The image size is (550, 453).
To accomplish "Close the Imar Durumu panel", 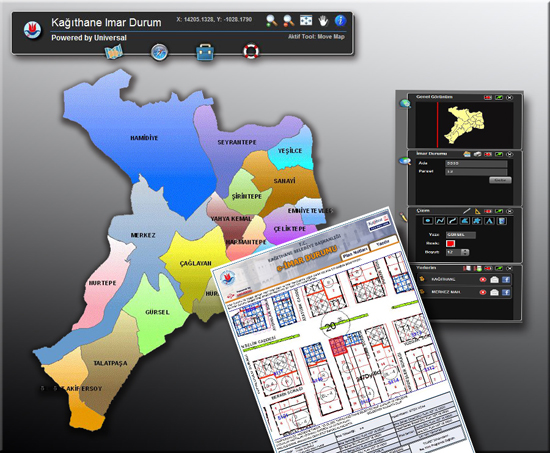I will click(x=509, y=154).
